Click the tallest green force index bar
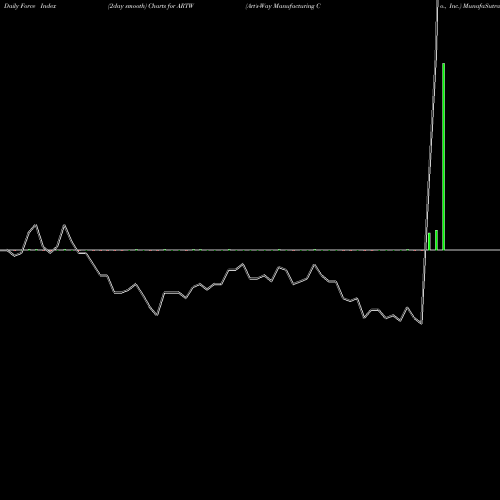This screenshot has height=500, width=500. click(x=443, y=156)
